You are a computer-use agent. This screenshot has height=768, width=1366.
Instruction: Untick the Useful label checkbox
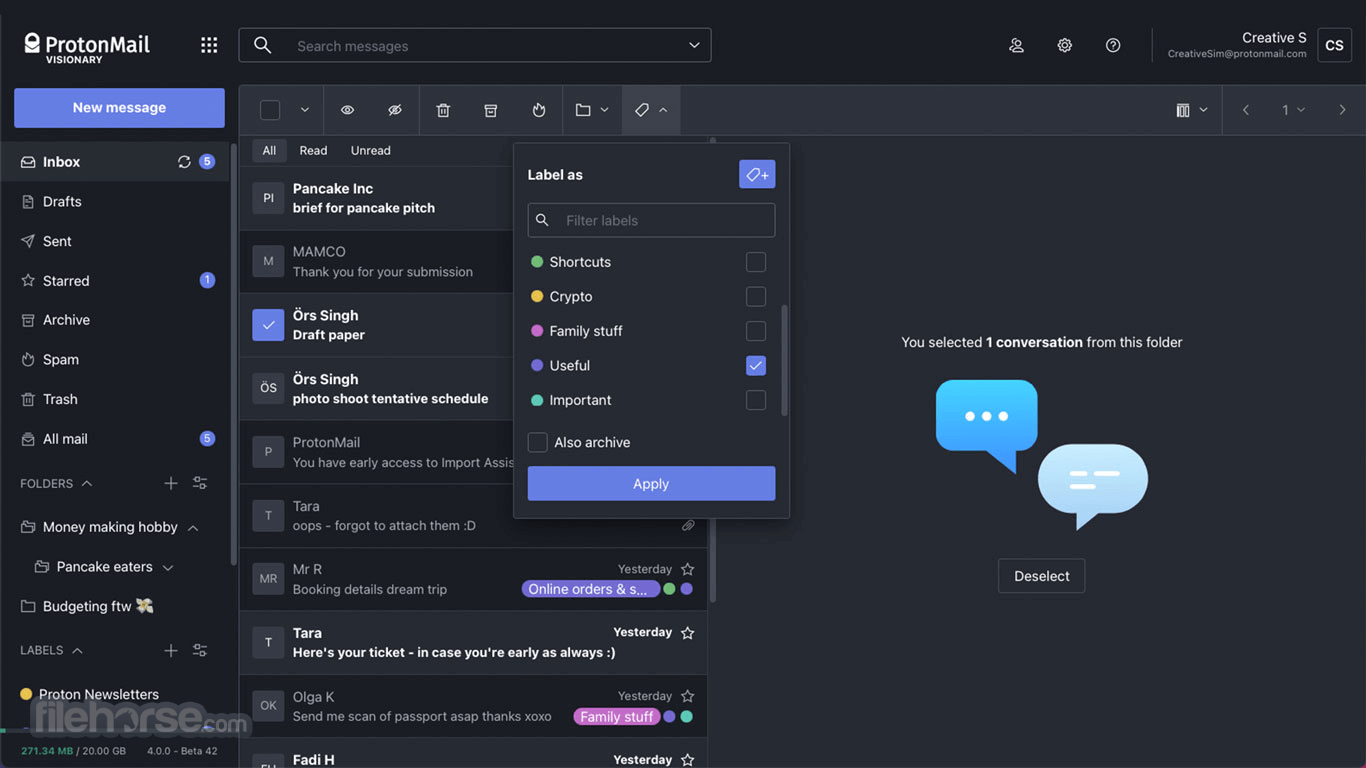coord(756,365)
